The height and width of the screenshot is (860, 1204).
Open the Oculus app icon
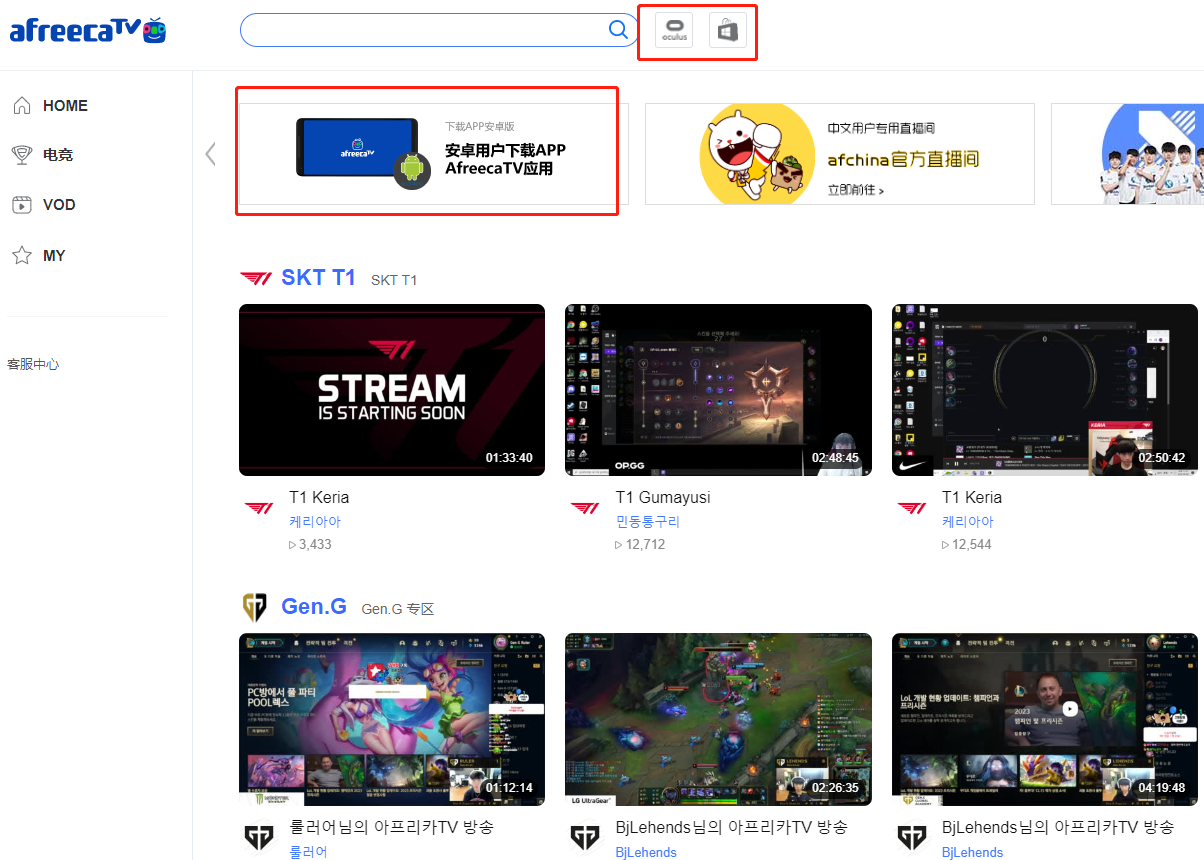pos(674,30)
